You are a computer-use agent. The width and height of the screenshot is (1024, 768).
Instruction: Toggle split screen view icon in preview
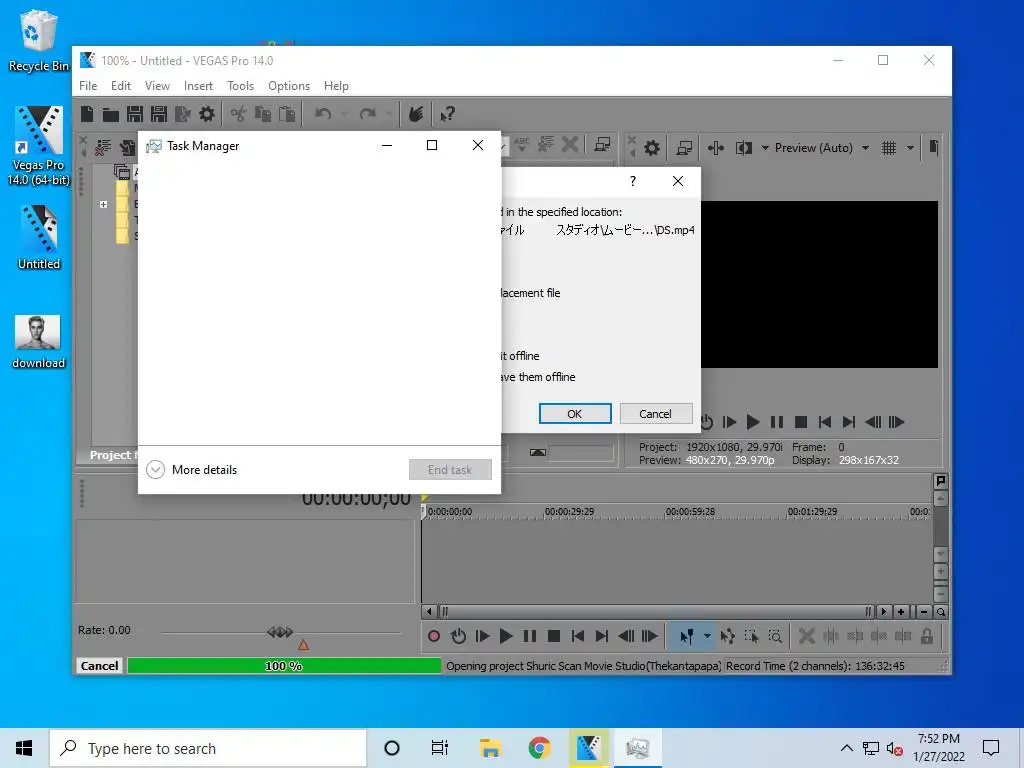744,148
